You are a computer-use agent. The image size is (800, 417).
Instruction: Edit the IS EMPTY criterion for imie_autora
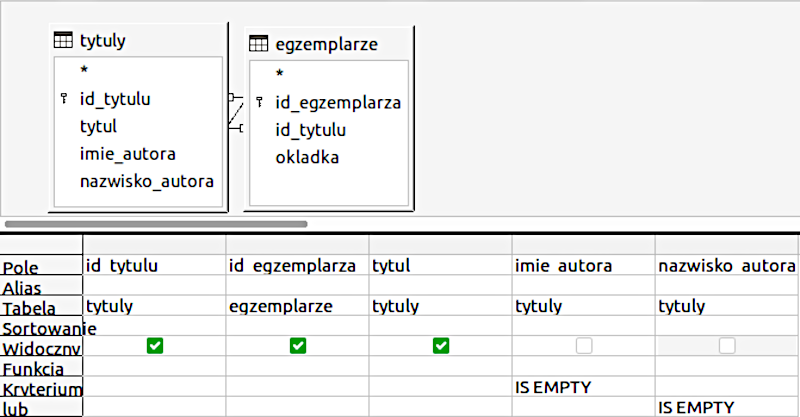click(584, 387)
